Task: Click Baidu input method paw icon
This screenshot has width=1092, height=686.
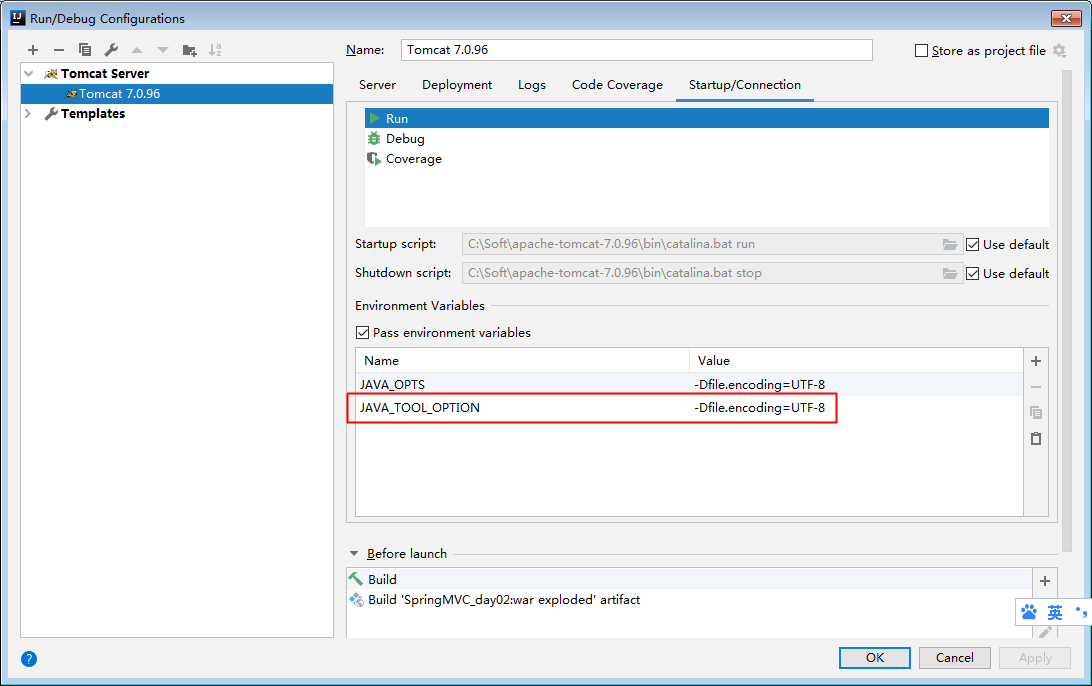Action: [x=1029, y=612]
